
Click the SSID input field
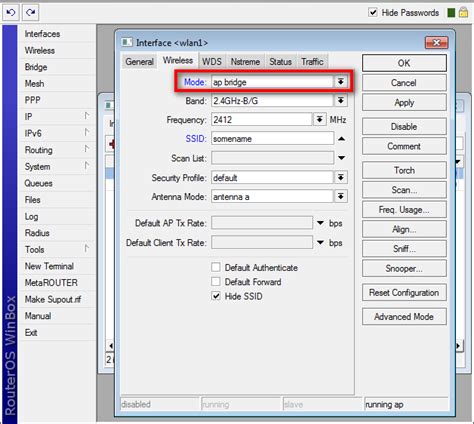272,139
